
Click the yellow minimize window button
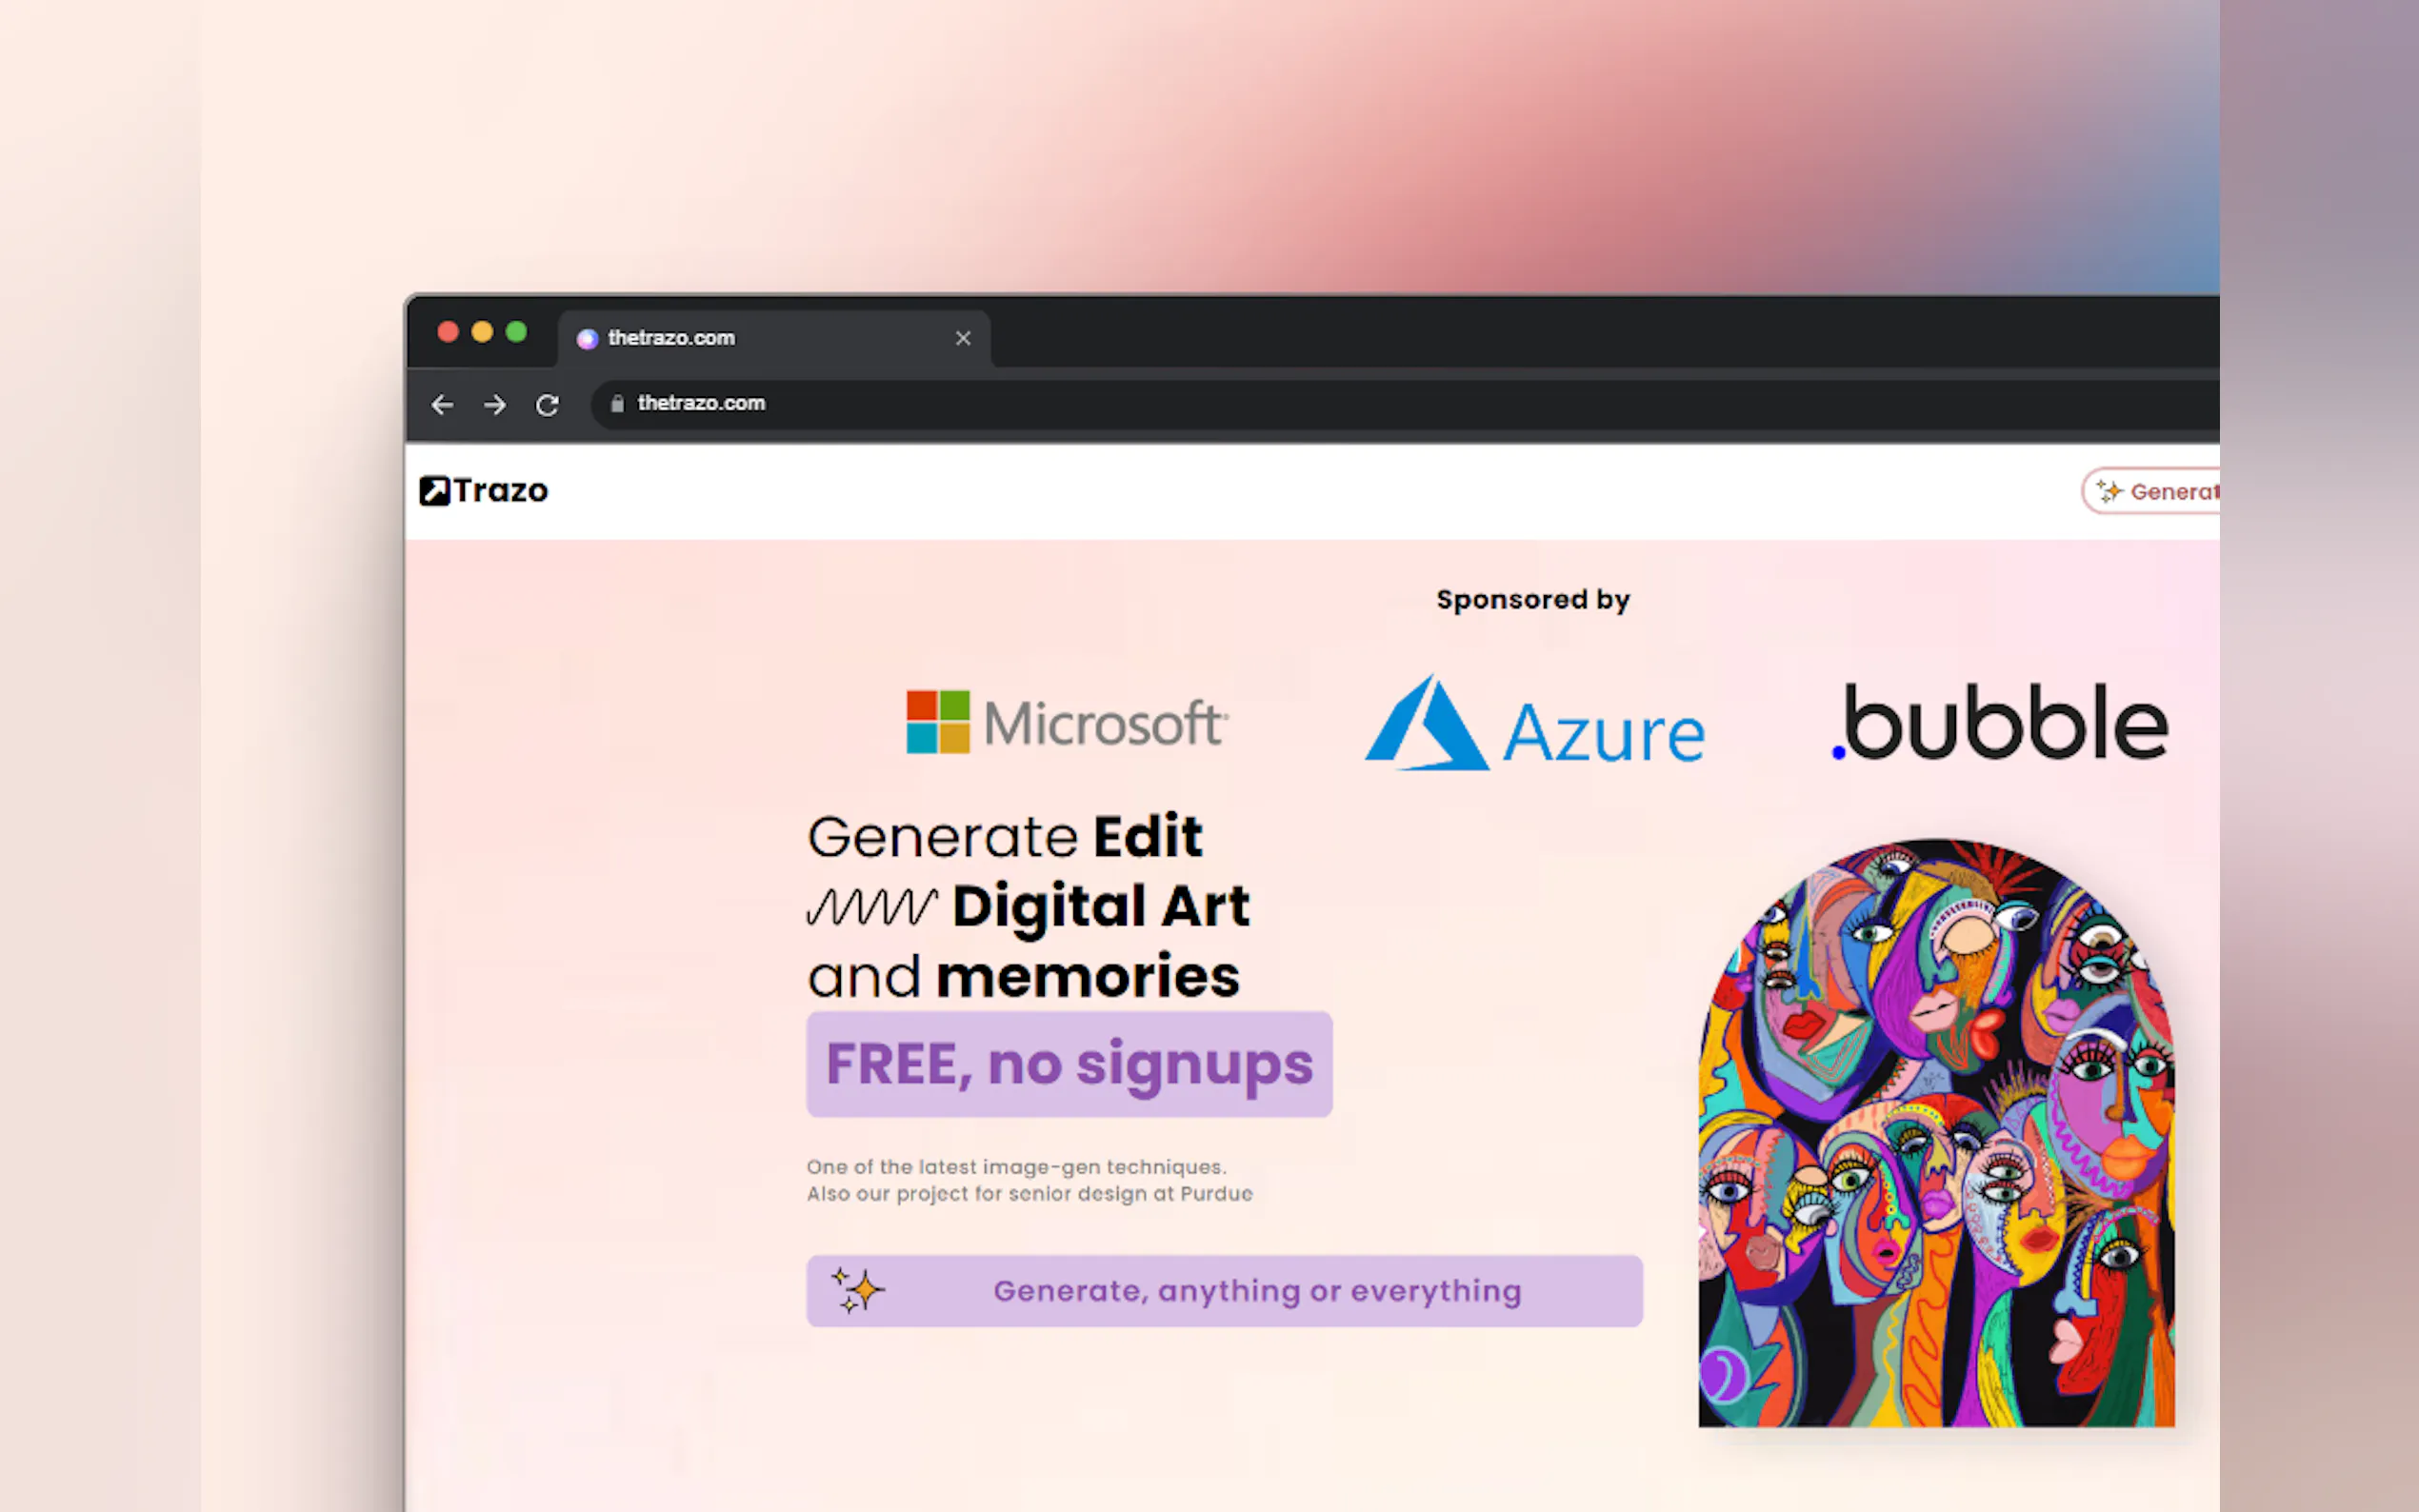tap(482, 332)
